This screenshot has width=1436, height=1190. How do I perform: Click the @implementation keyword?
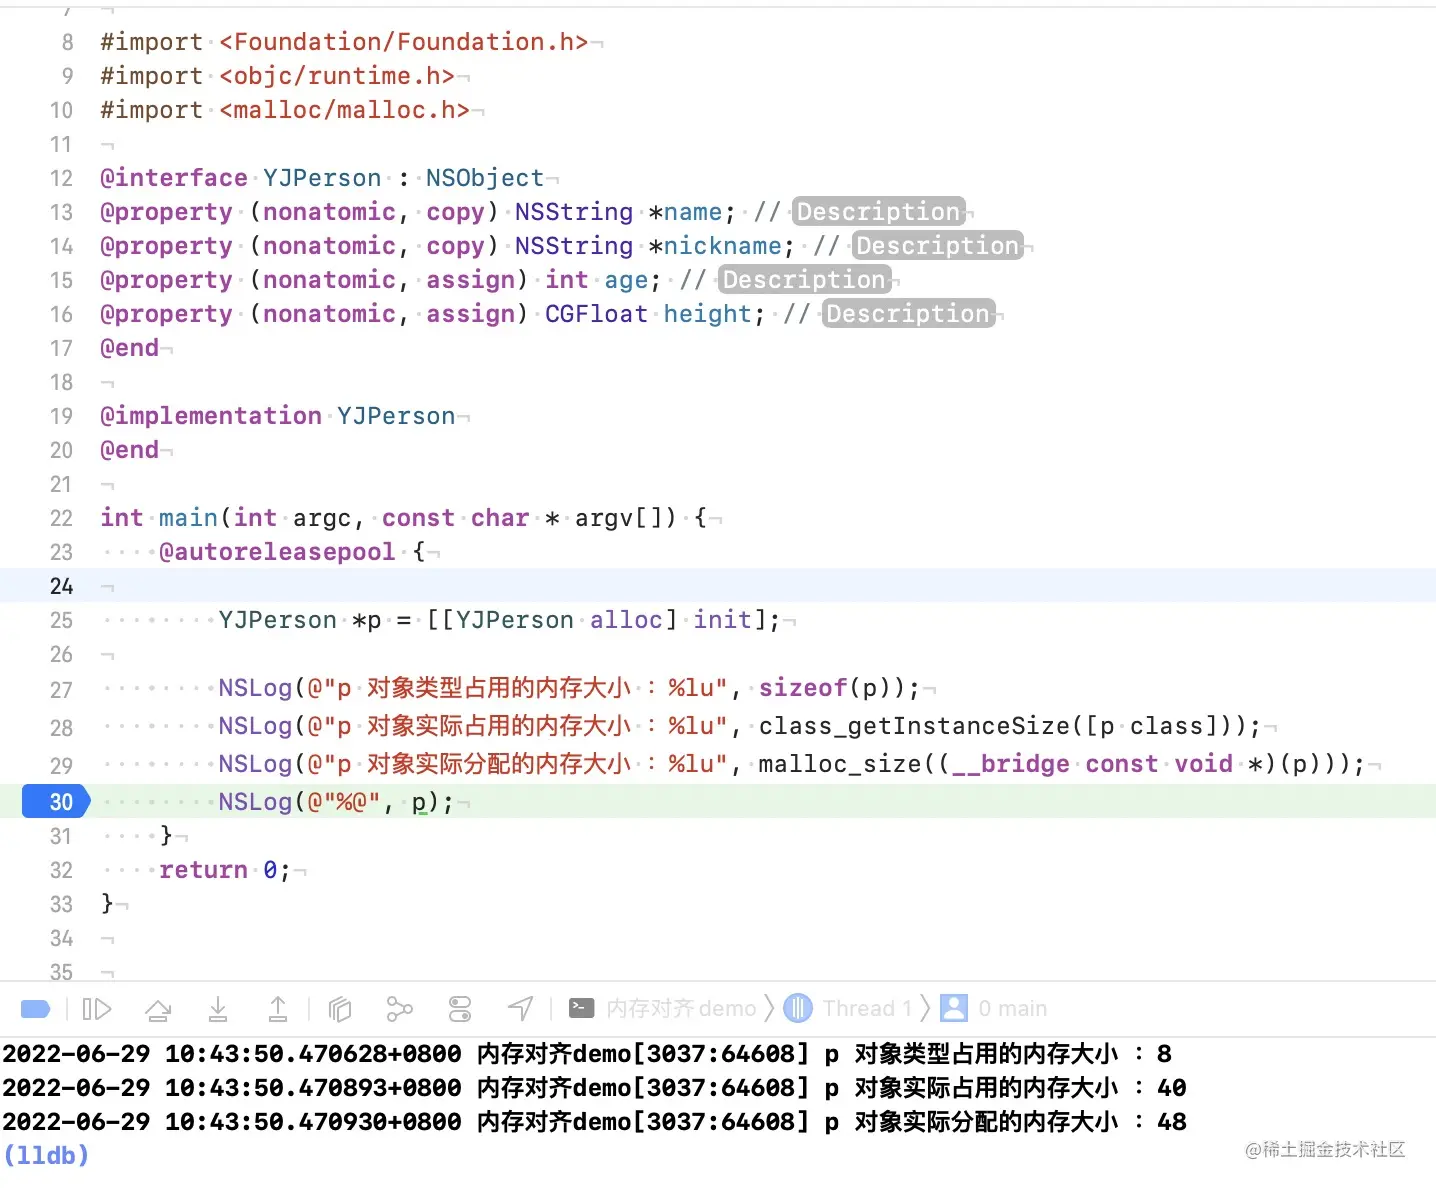coord(211,416)
